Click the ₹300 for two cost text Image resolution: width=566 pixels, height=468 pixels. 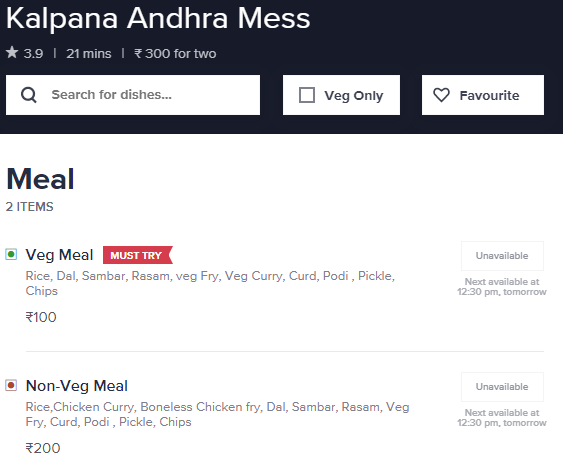click(175, 53)
